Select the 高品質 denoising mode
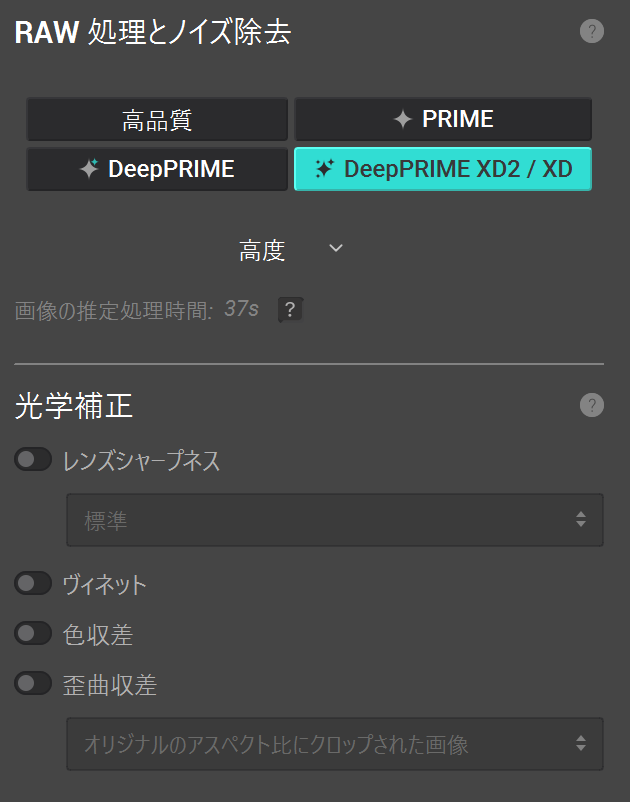Image resolution: width=630 pixels, height=802 pixels. point(157,120)
